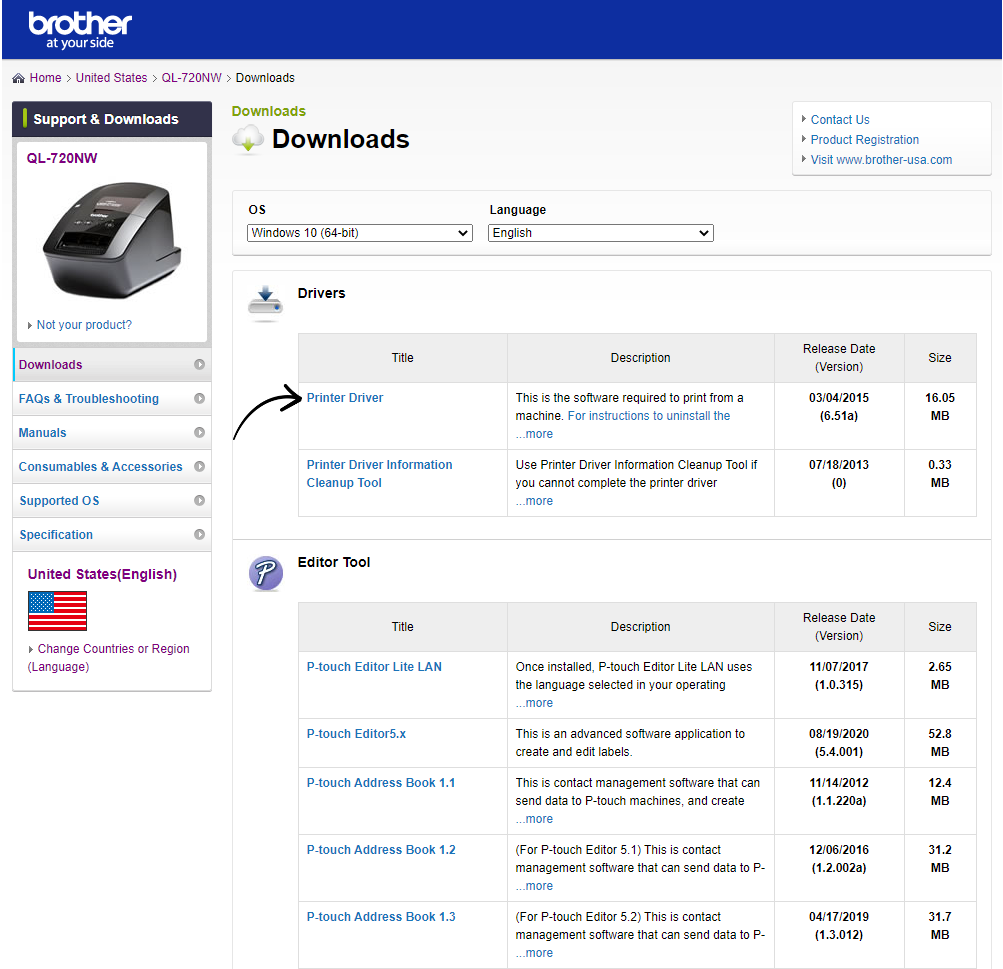
Task: Click the United States flag icon
Action: tap(57, 611)
